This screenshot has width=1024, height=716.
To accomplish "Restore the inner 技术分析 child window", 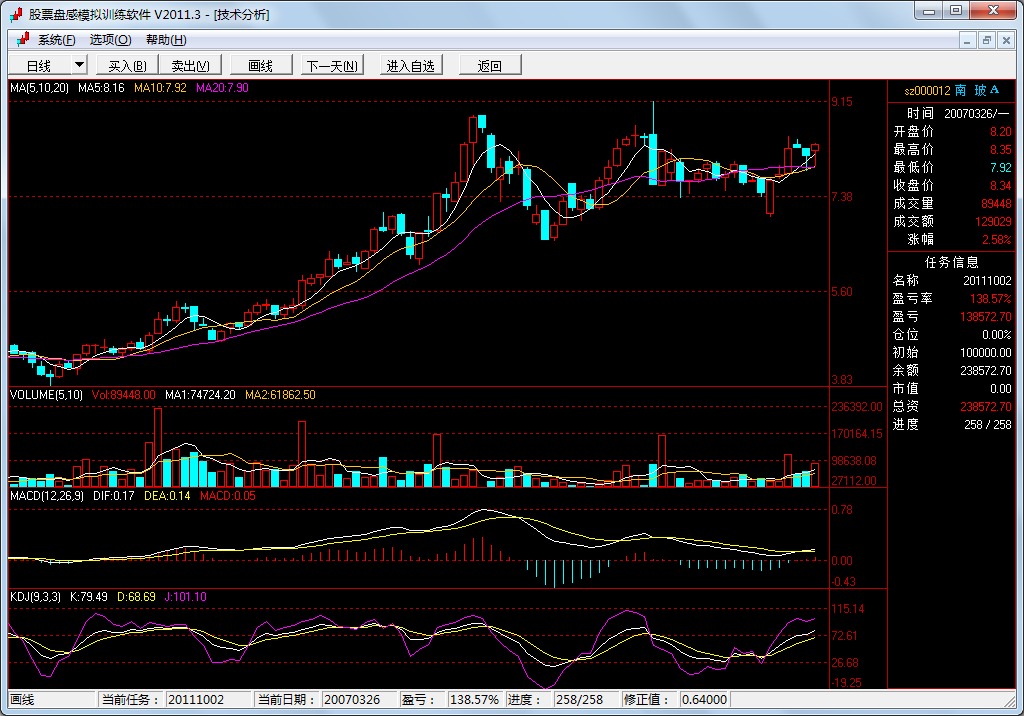I will 986,40.
